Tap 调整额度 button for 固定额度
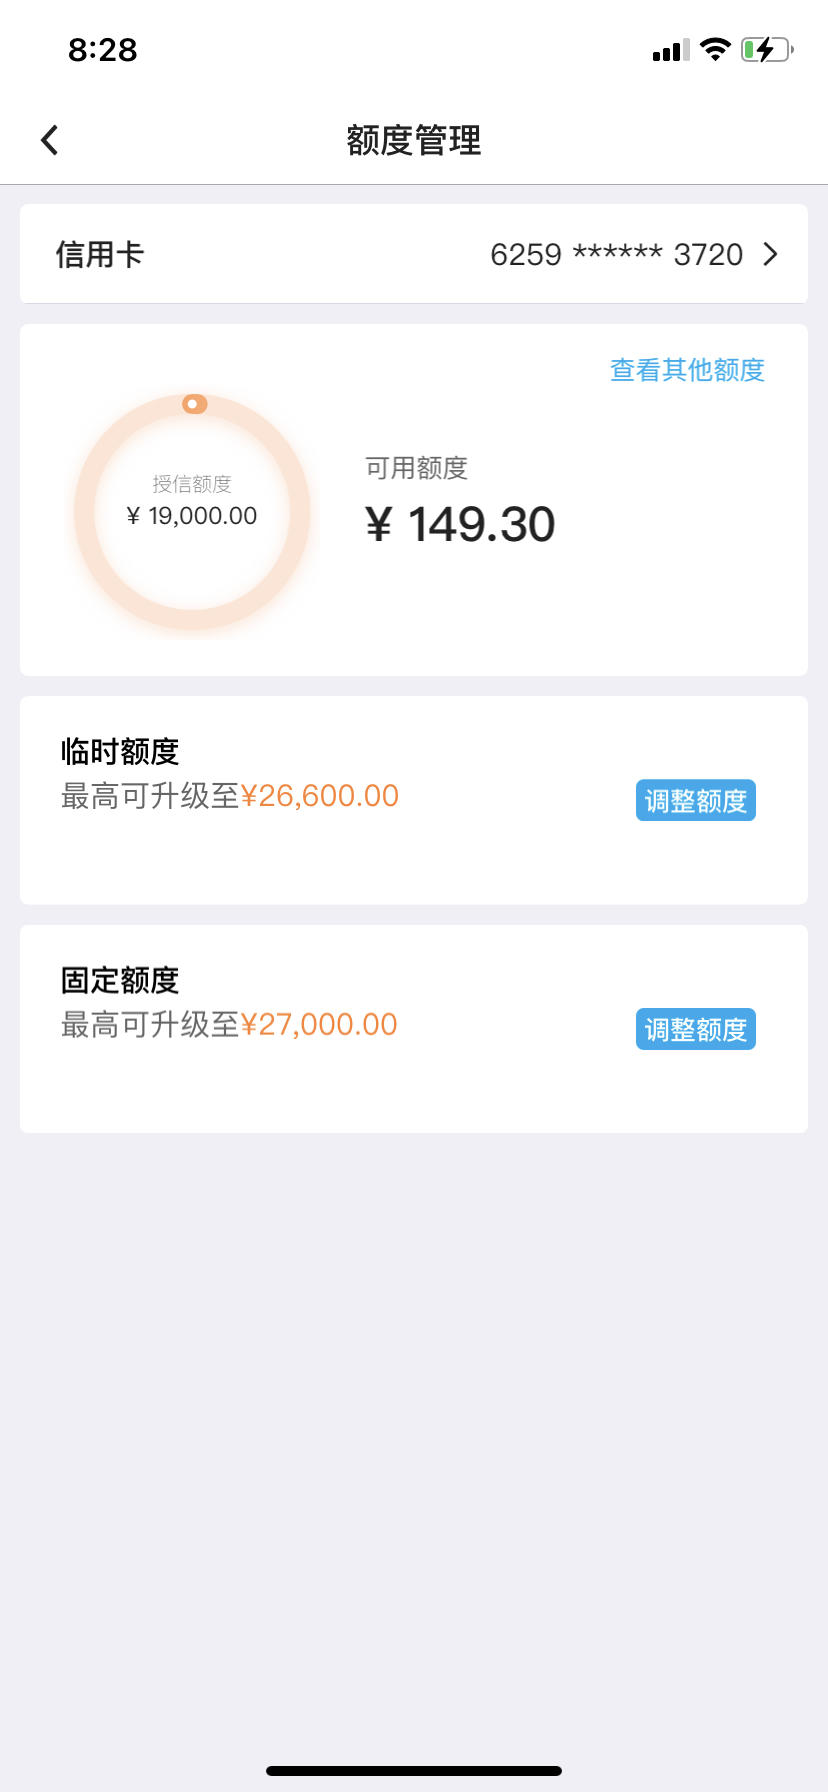Image resolution: width=828 pixels, height=1792 pixels. coord(696,1029)
